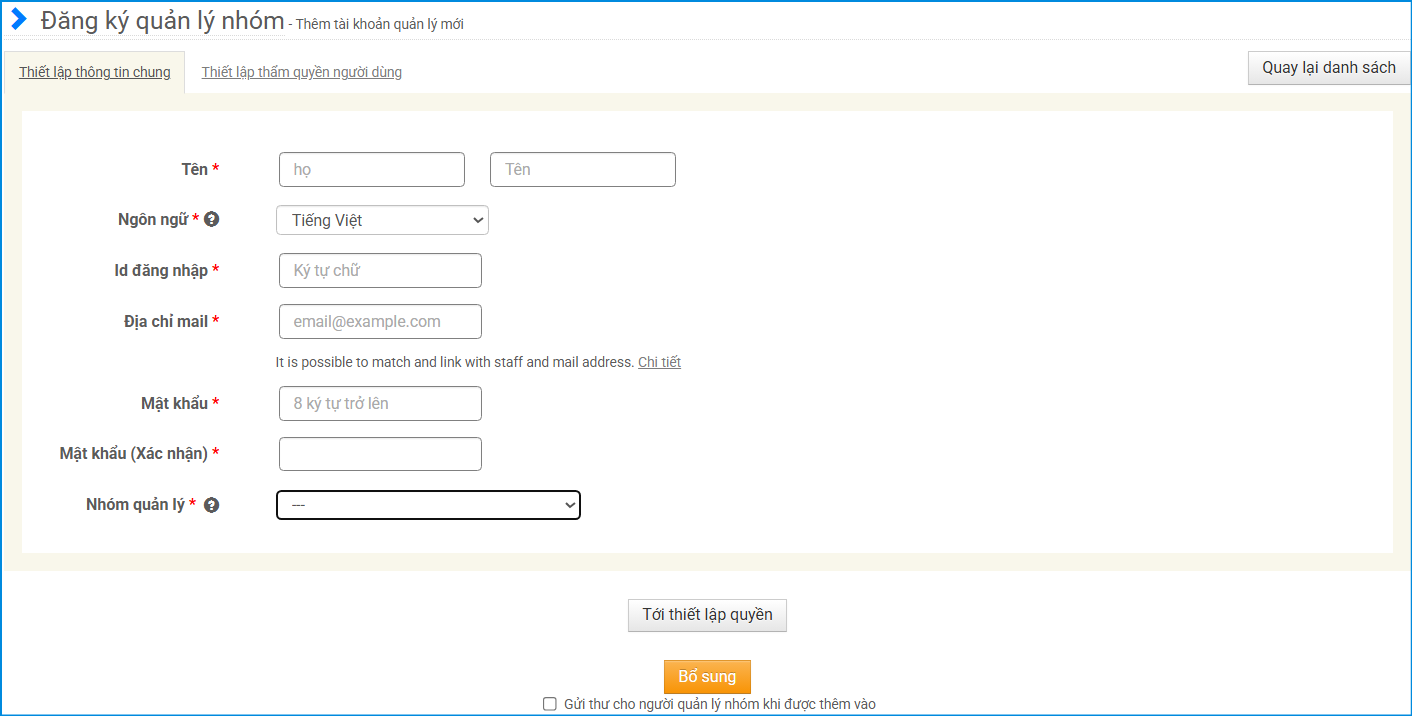Click the Đăng ký quản lý nhóm heading
This screenshot has width=1412, height=716.
(162, 21)
